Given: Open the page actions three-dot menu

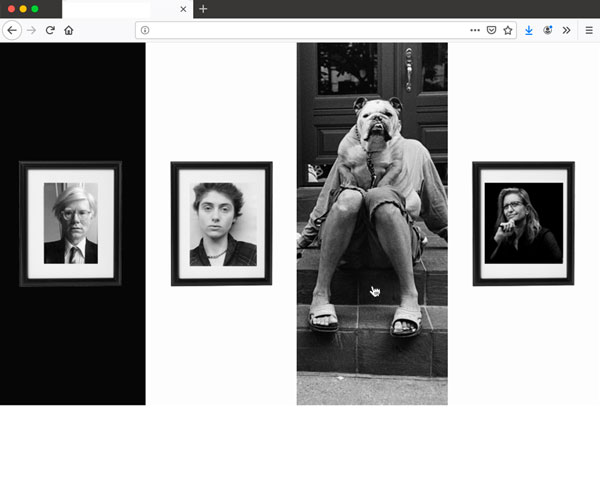Looking at the screenshot, I should coord(475,30).
